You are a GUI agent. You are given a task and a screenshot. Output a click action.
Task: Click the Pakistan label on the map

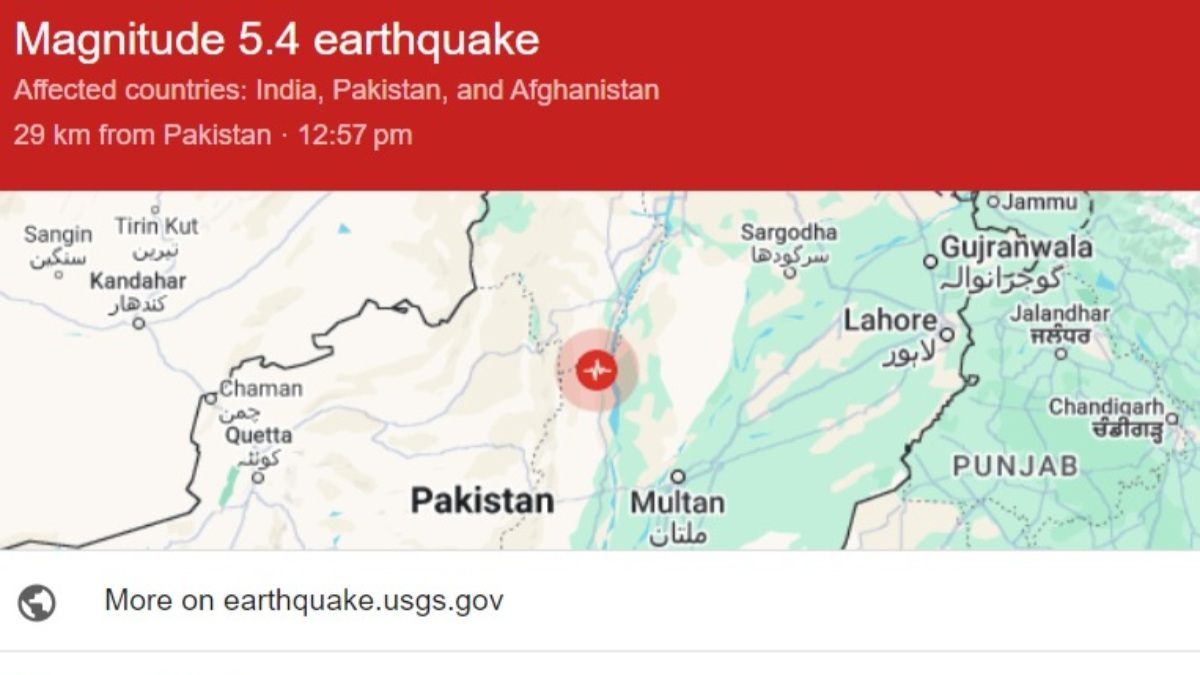pos(485,499)
